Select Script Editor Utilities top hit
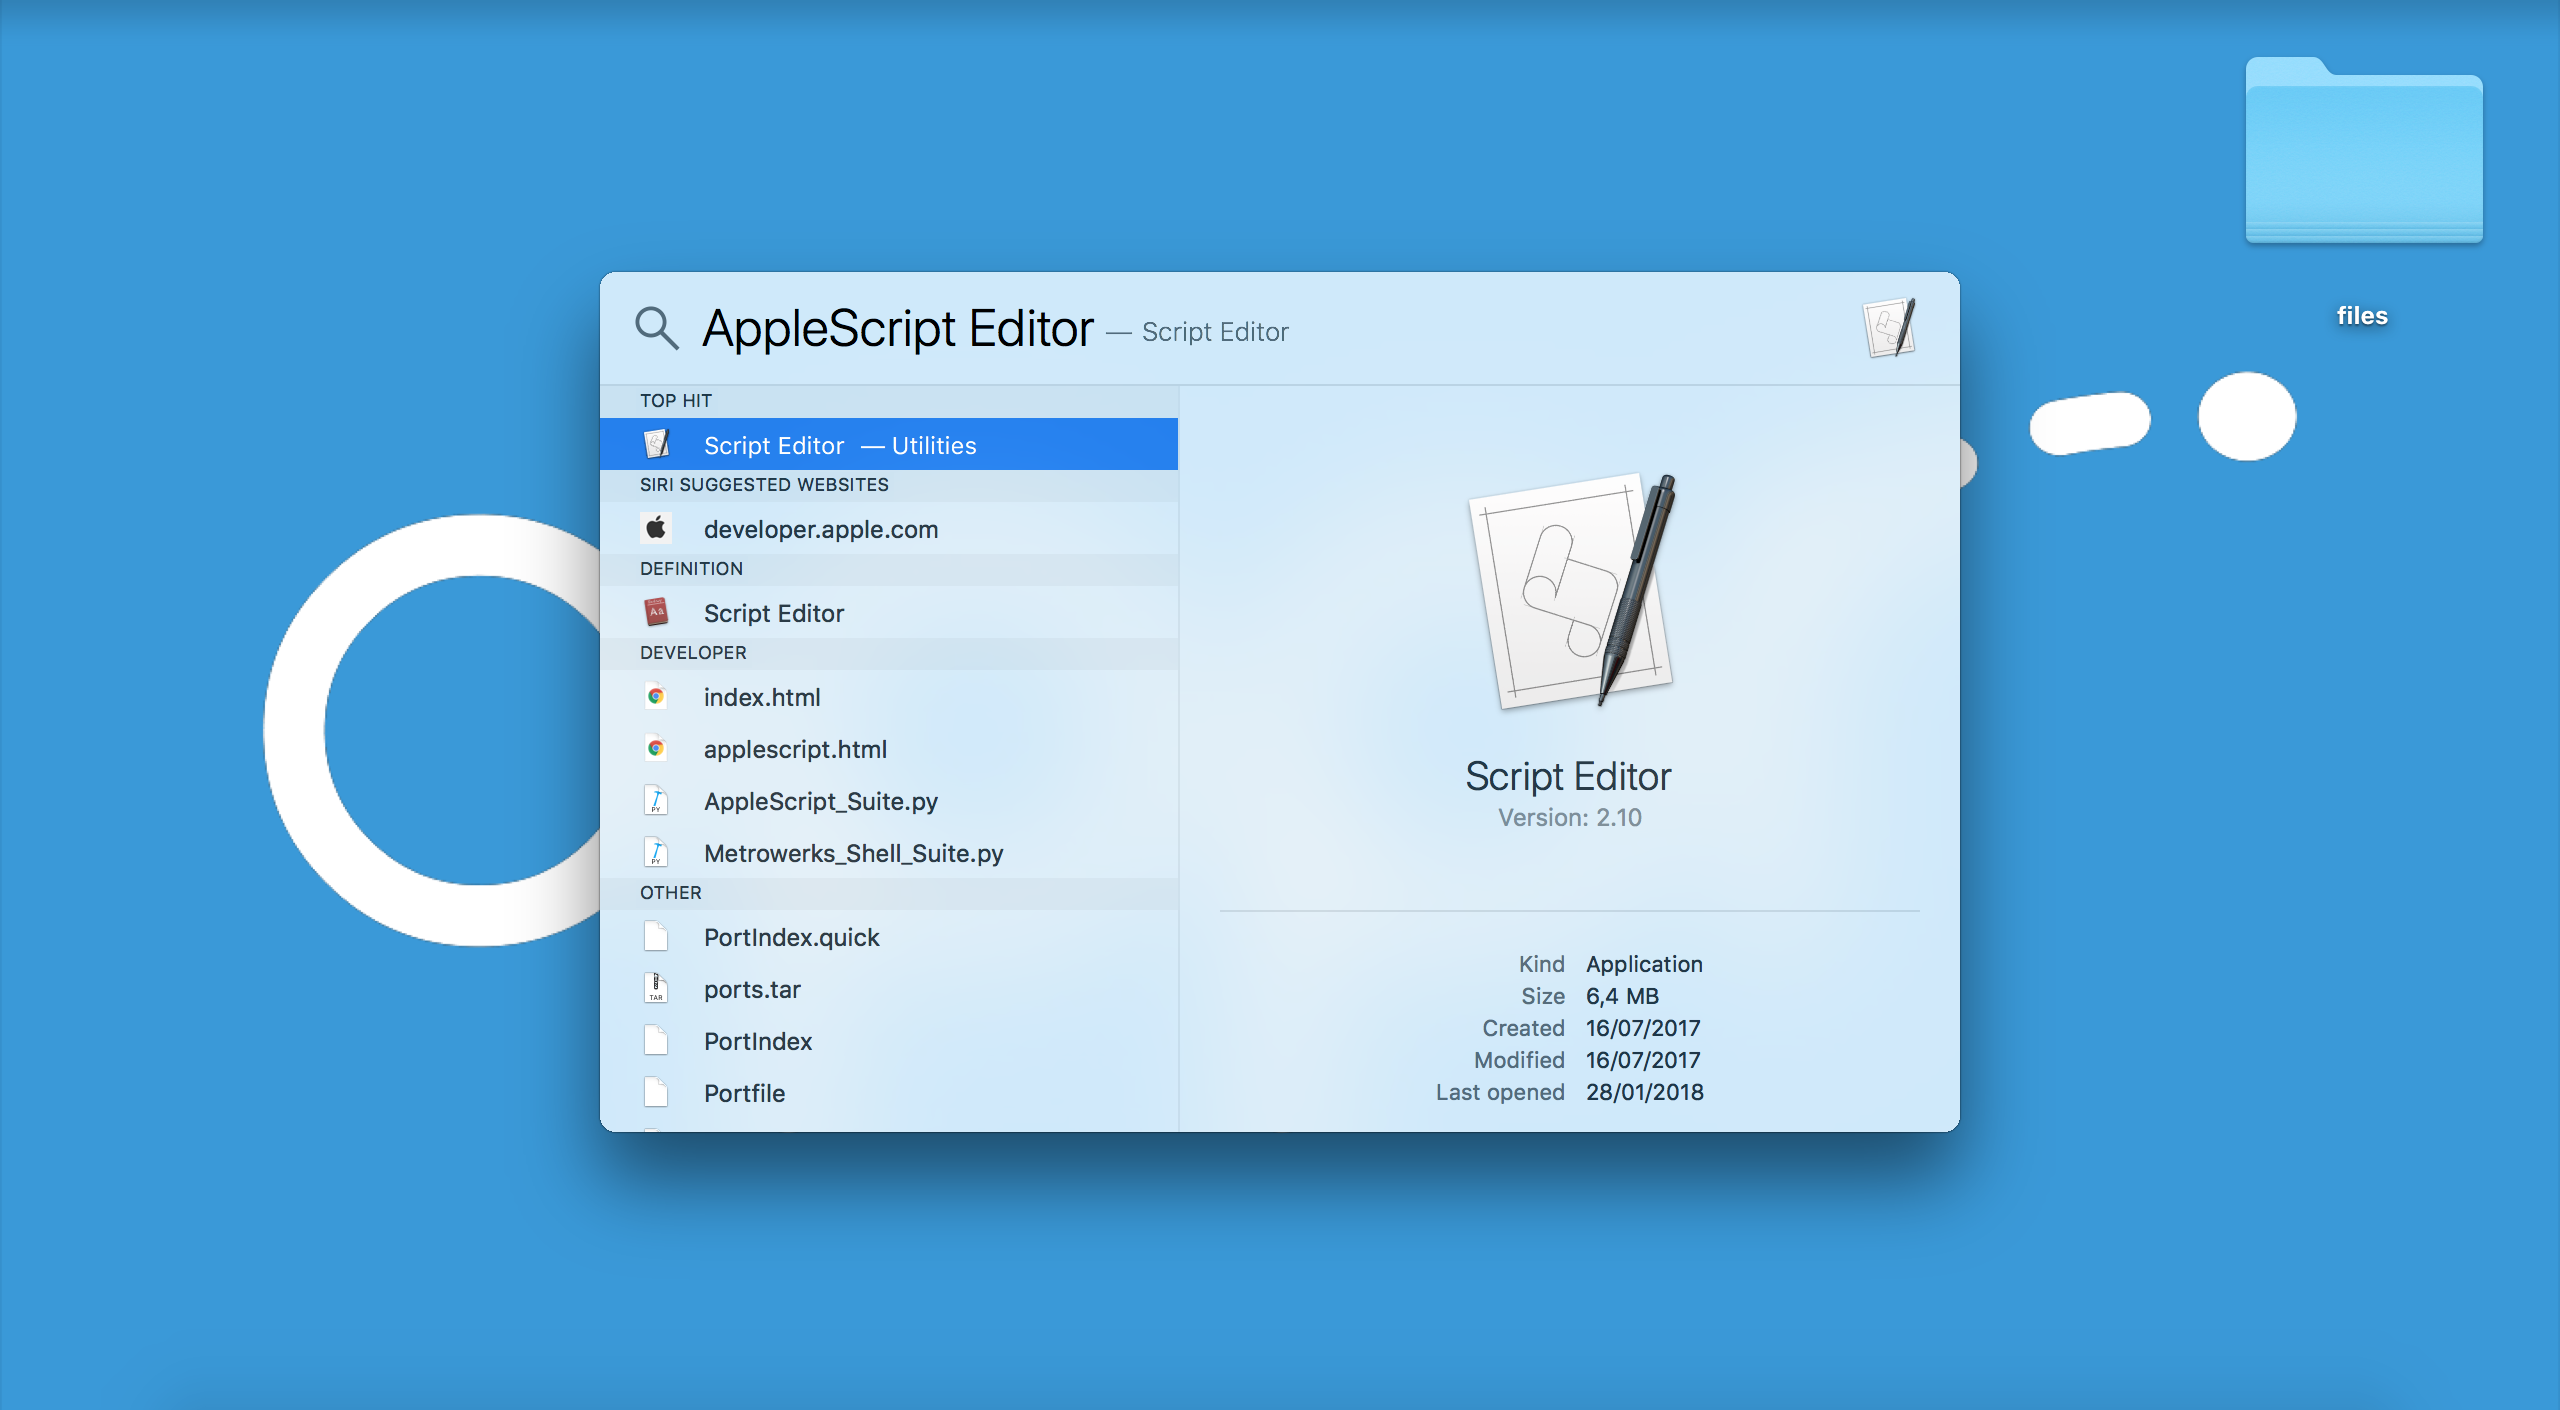This screenshot has width=2560, height=1410. click(x=839, y=445)
